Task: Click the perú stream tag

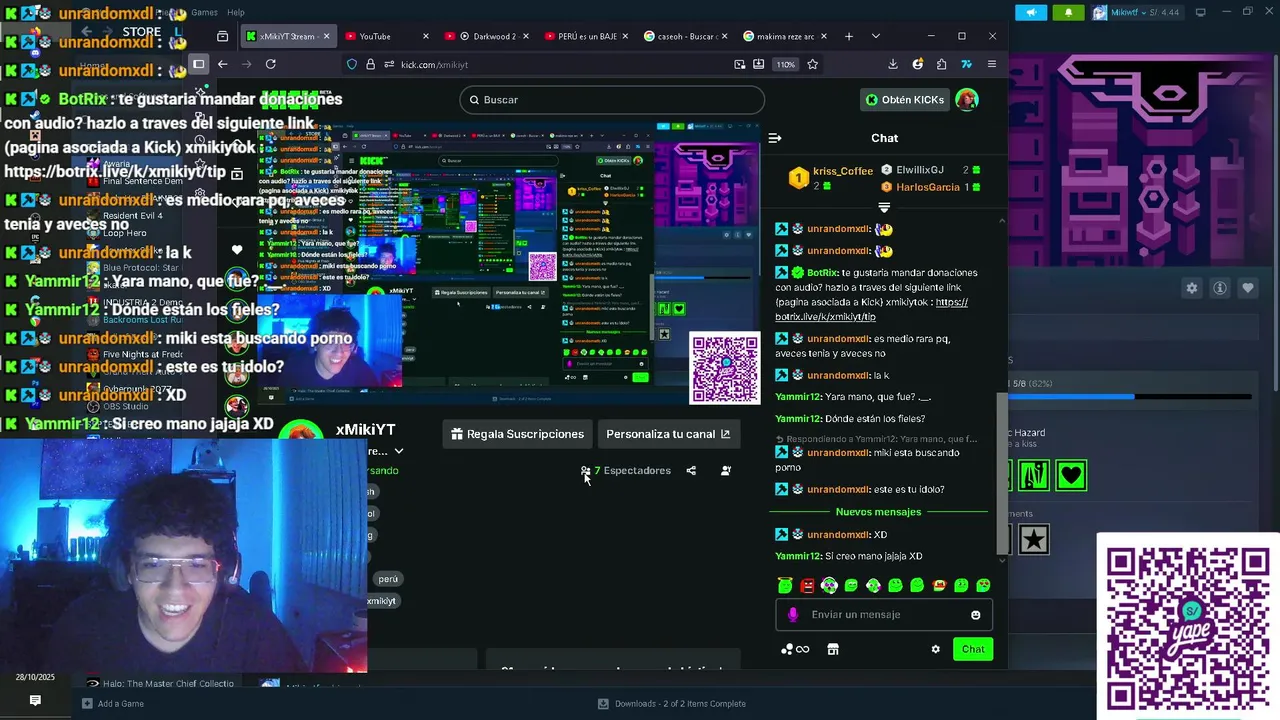Action: point(388,579)
